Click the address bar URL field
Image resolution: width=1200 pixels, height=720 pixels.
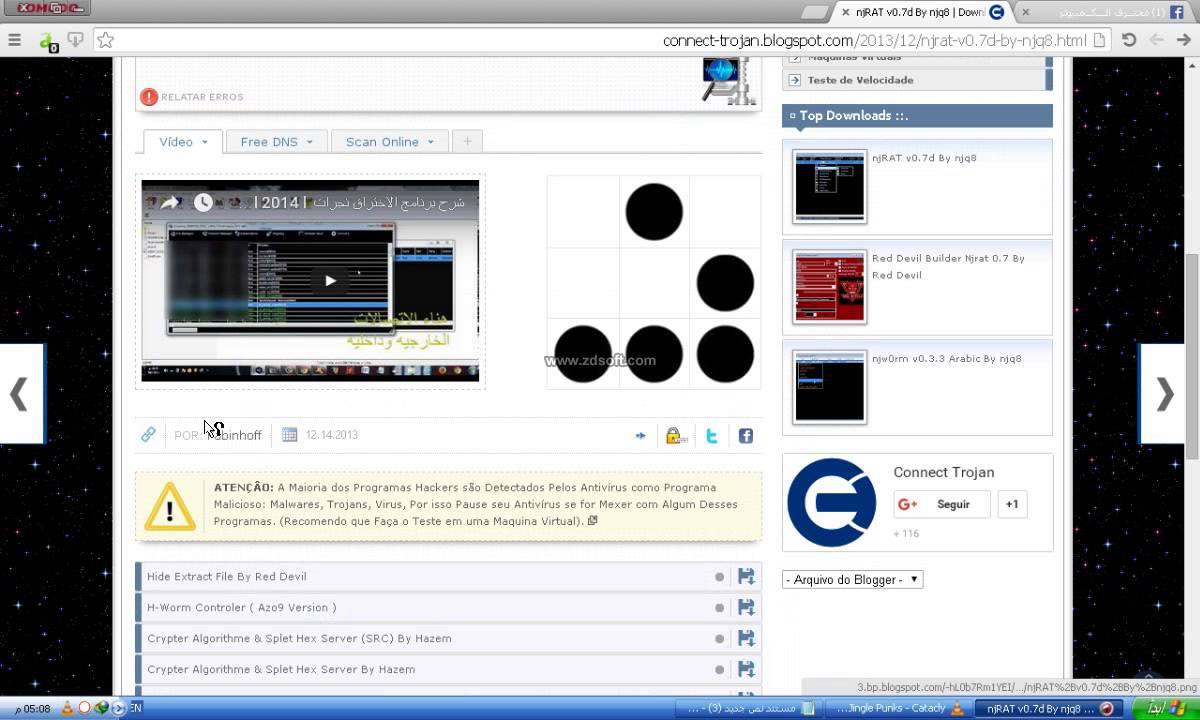(x=600, y=40)
